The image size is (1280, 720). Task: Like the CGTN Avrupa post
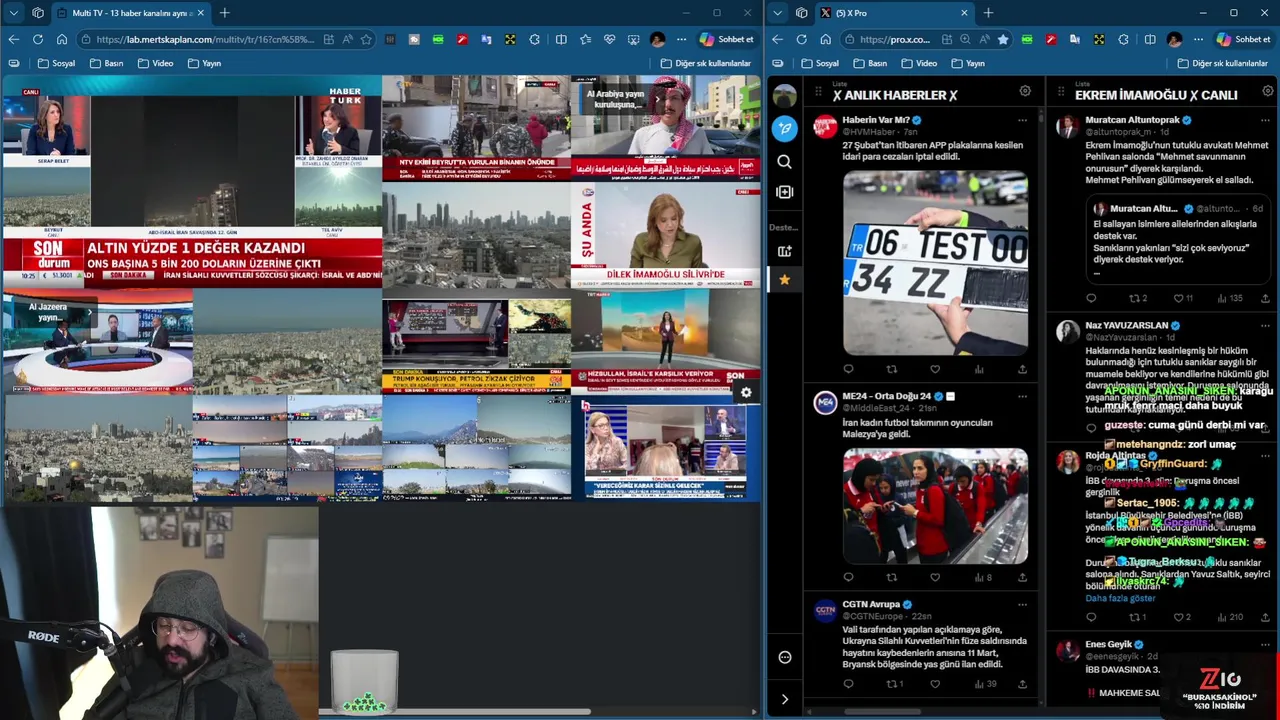pos(935,684)
